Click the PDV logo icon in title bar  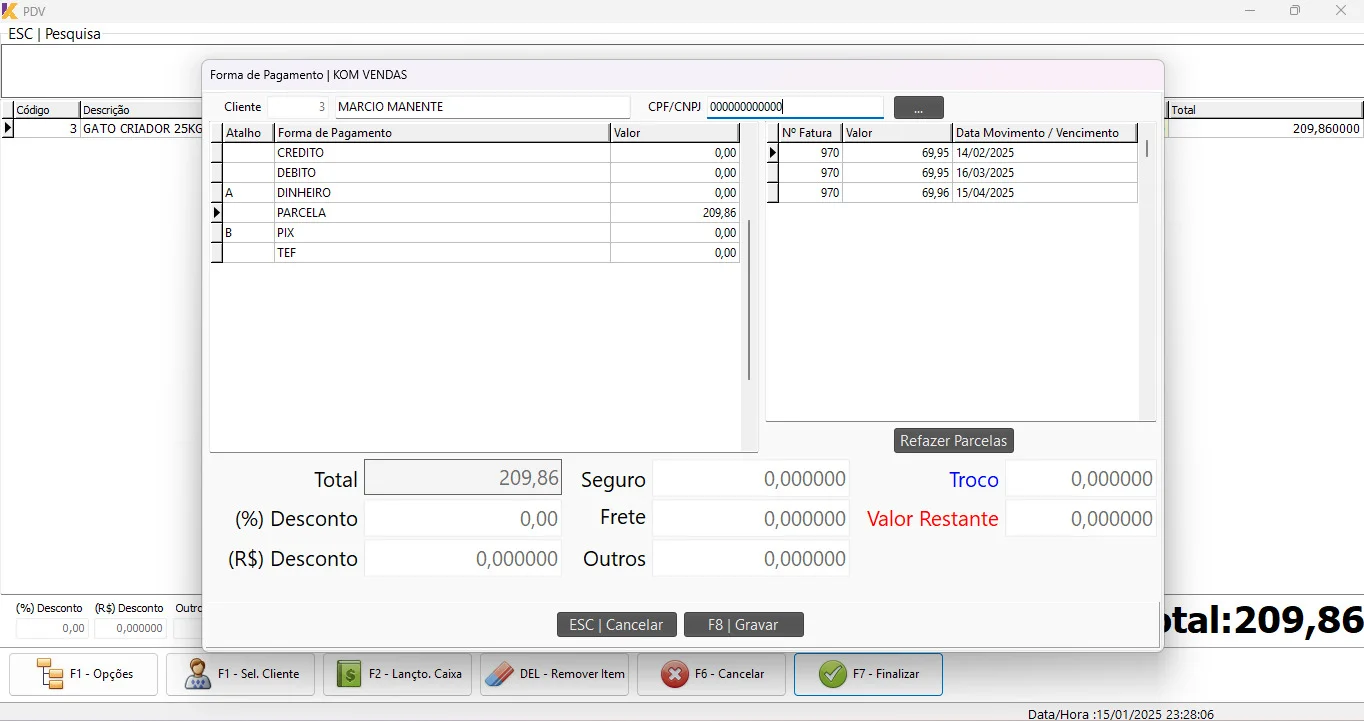point(10,10)
